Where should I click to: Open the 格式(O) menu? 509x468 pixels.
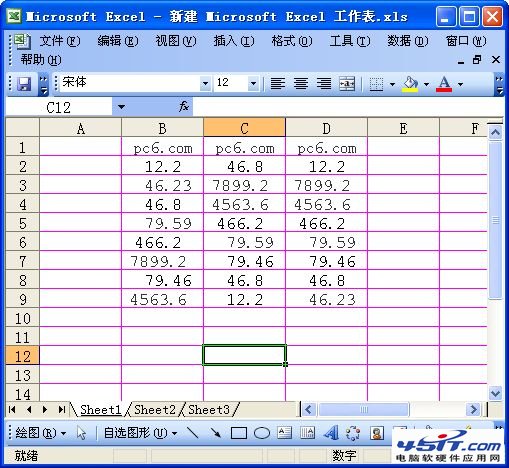292,41
